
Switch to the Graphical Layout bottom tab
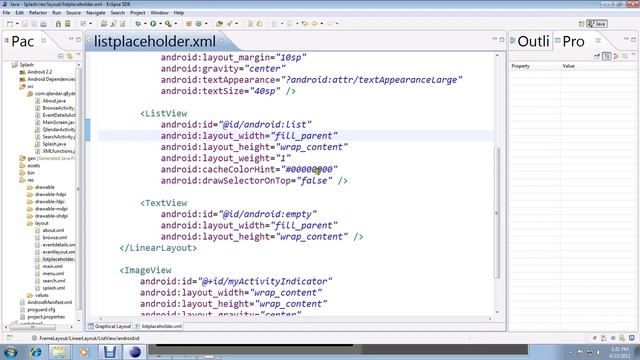click(x=109, y=326)
